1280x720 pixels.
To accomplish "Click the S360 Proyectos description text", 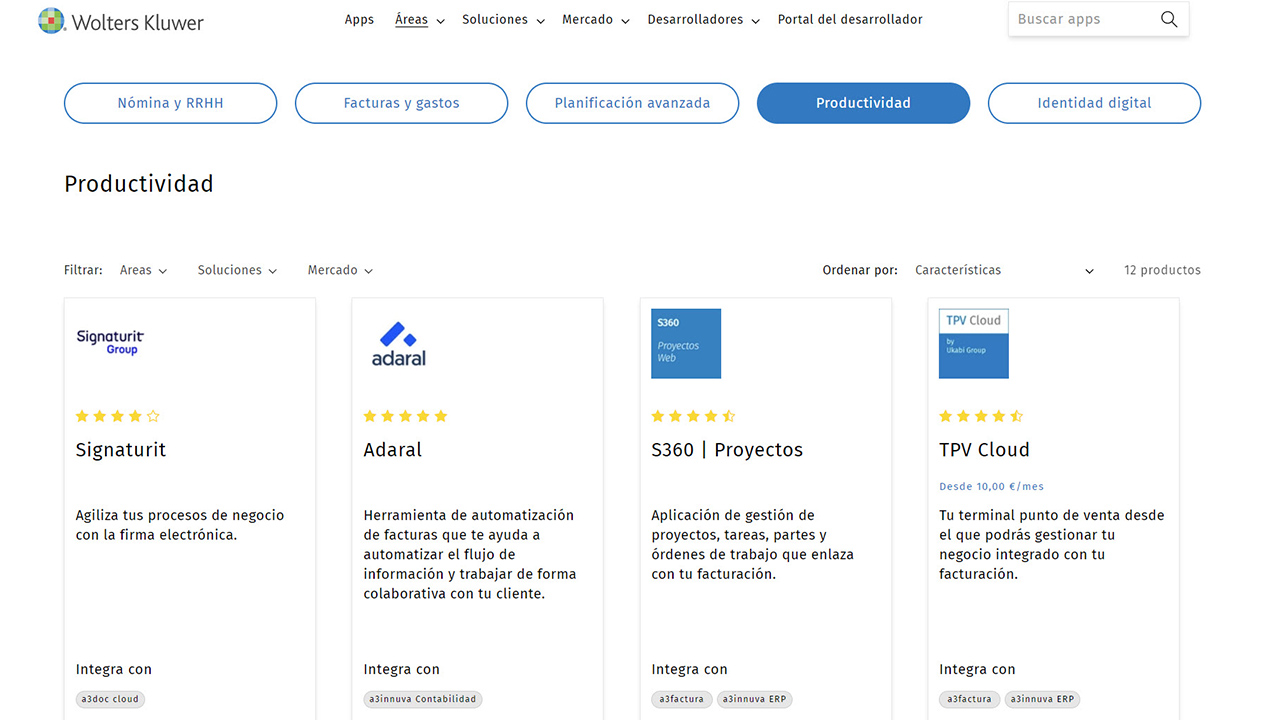I will (752, 544).
